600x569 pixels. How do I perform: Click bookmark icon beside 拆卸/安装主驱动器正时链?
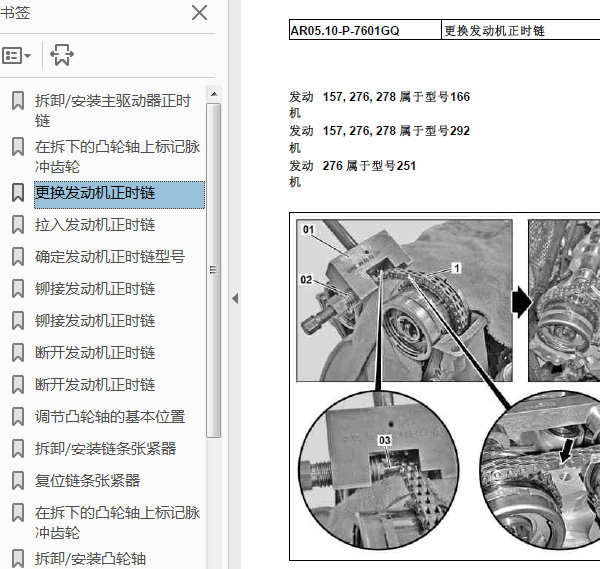click(18, 101)
